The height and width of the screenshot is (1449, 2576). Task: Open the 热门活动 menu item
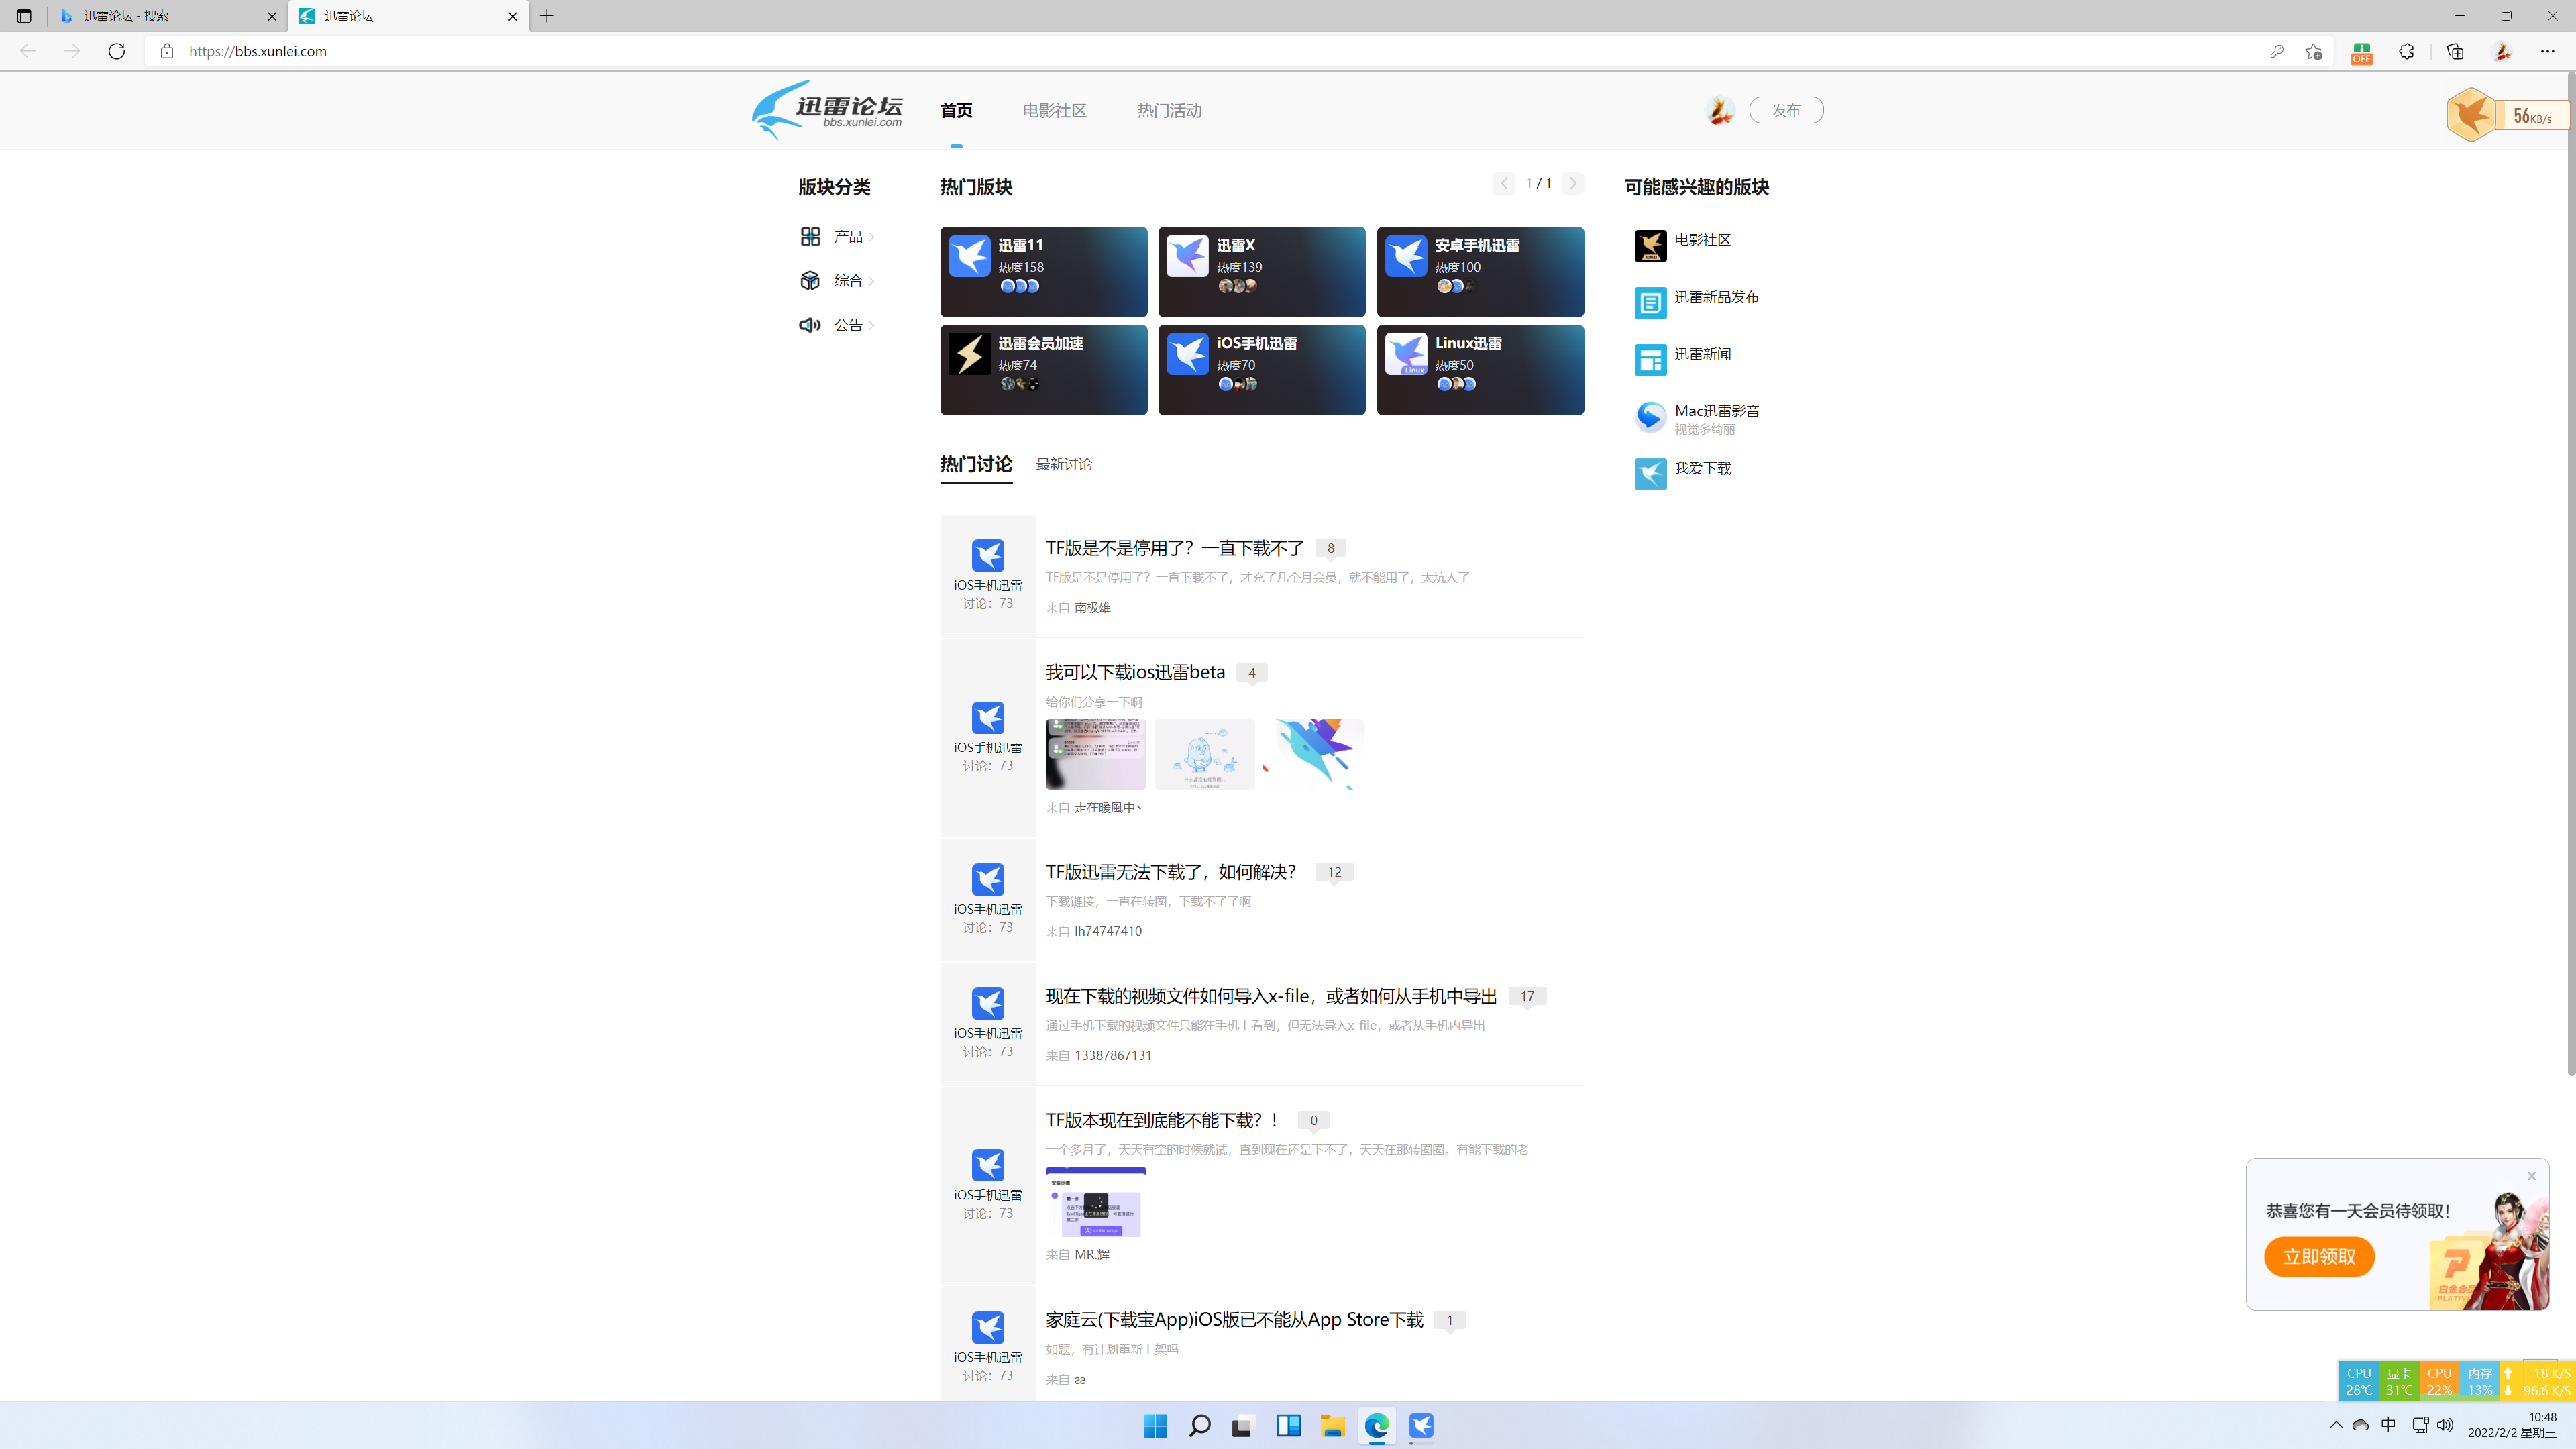[x=1168, y=110]
